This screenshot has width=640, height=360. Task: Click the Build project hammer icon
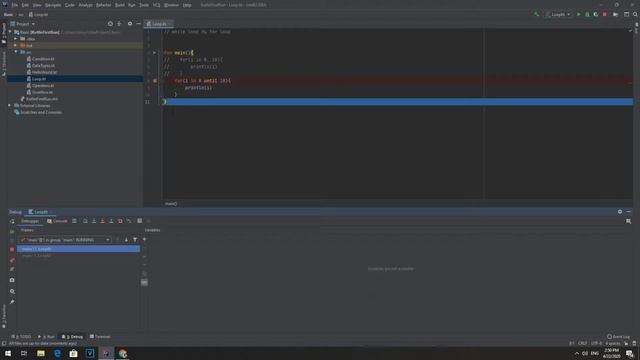536,14
